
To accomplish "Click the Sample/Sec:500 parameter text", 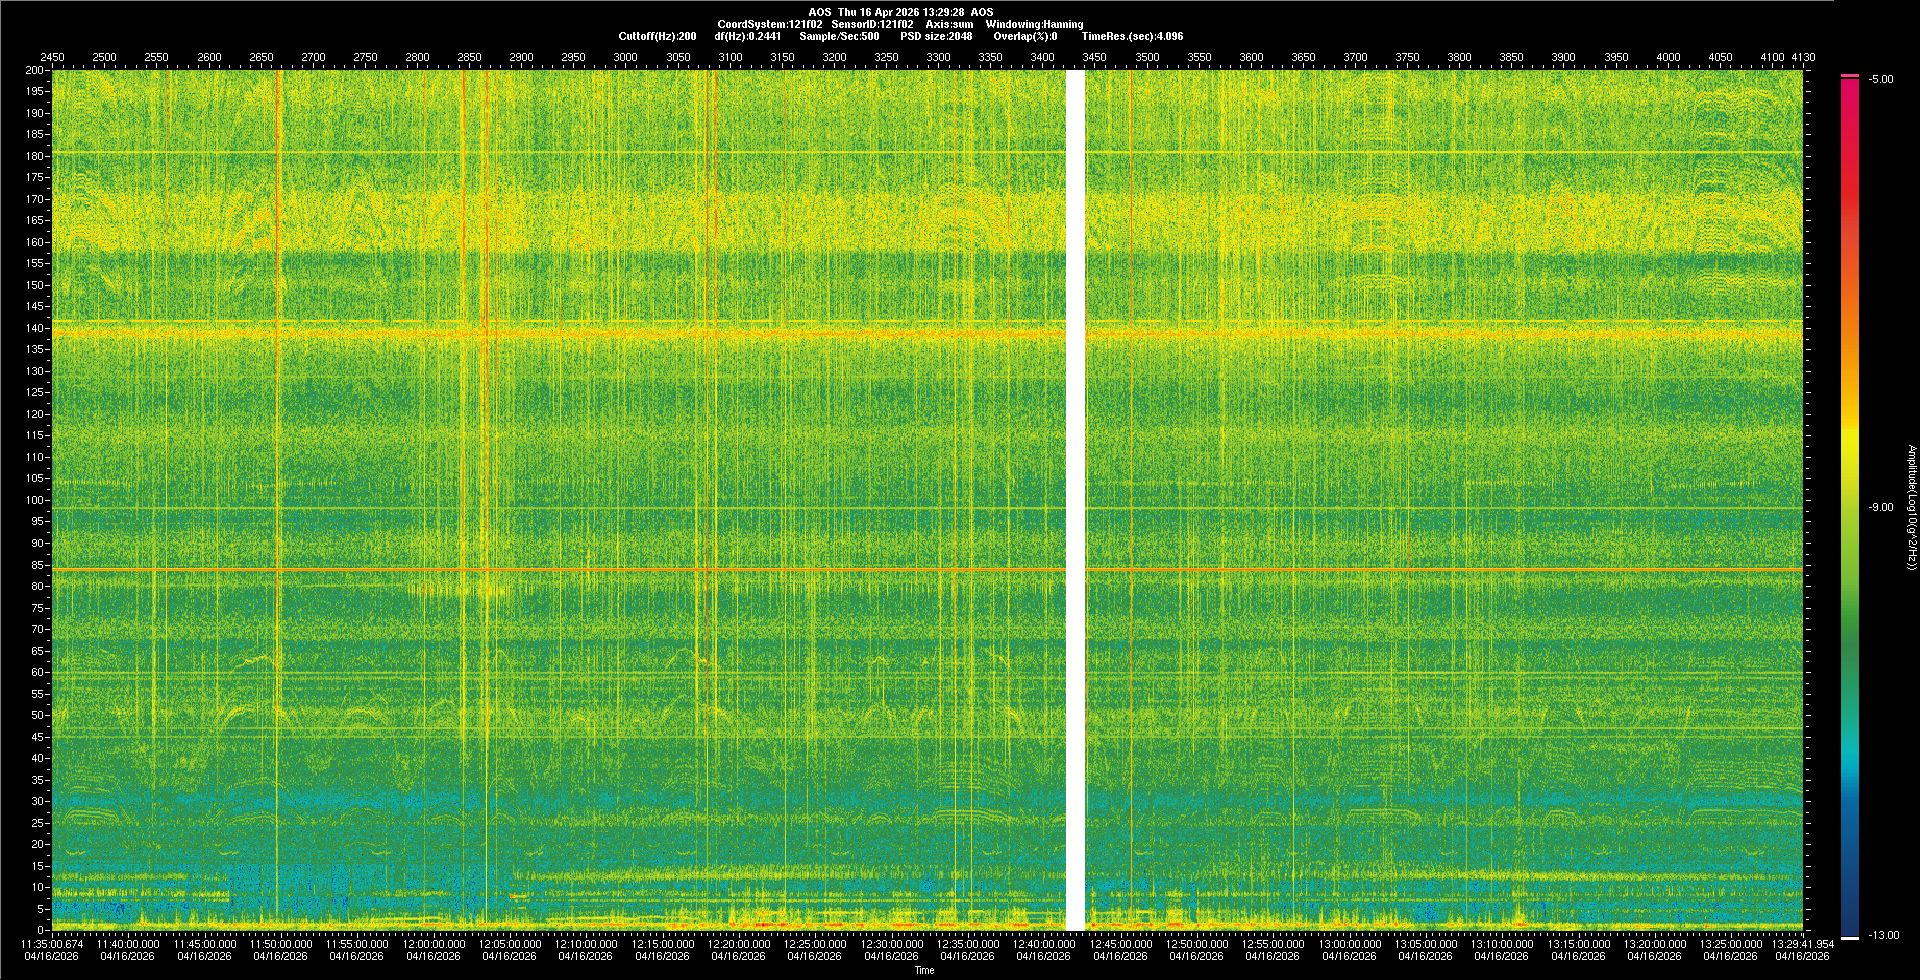I will click(x=839, y=36).
